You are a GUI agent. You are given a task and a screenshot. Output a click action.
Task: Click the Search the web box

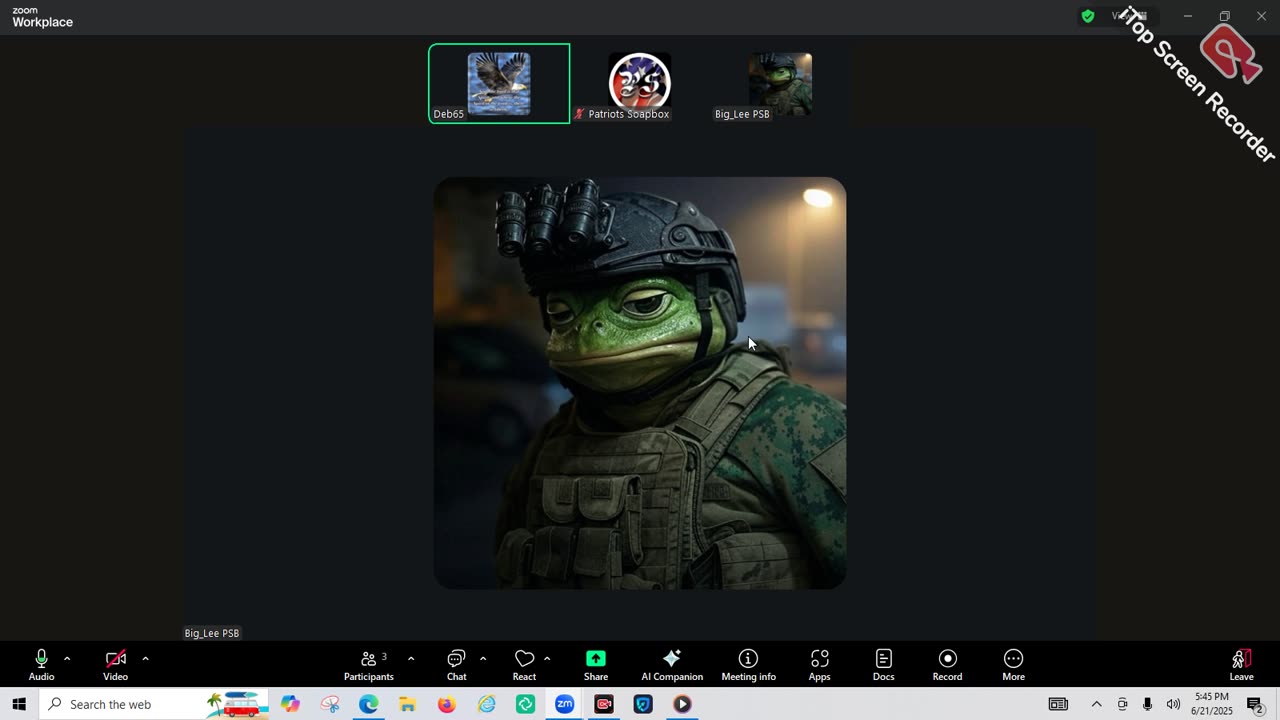click(x=154, y=704)
